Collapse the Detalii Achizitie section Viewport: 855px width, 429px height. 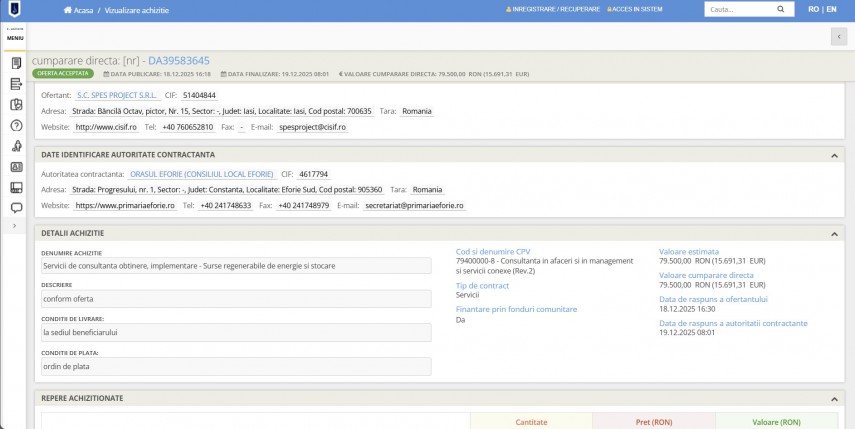(x=834, y=233)
